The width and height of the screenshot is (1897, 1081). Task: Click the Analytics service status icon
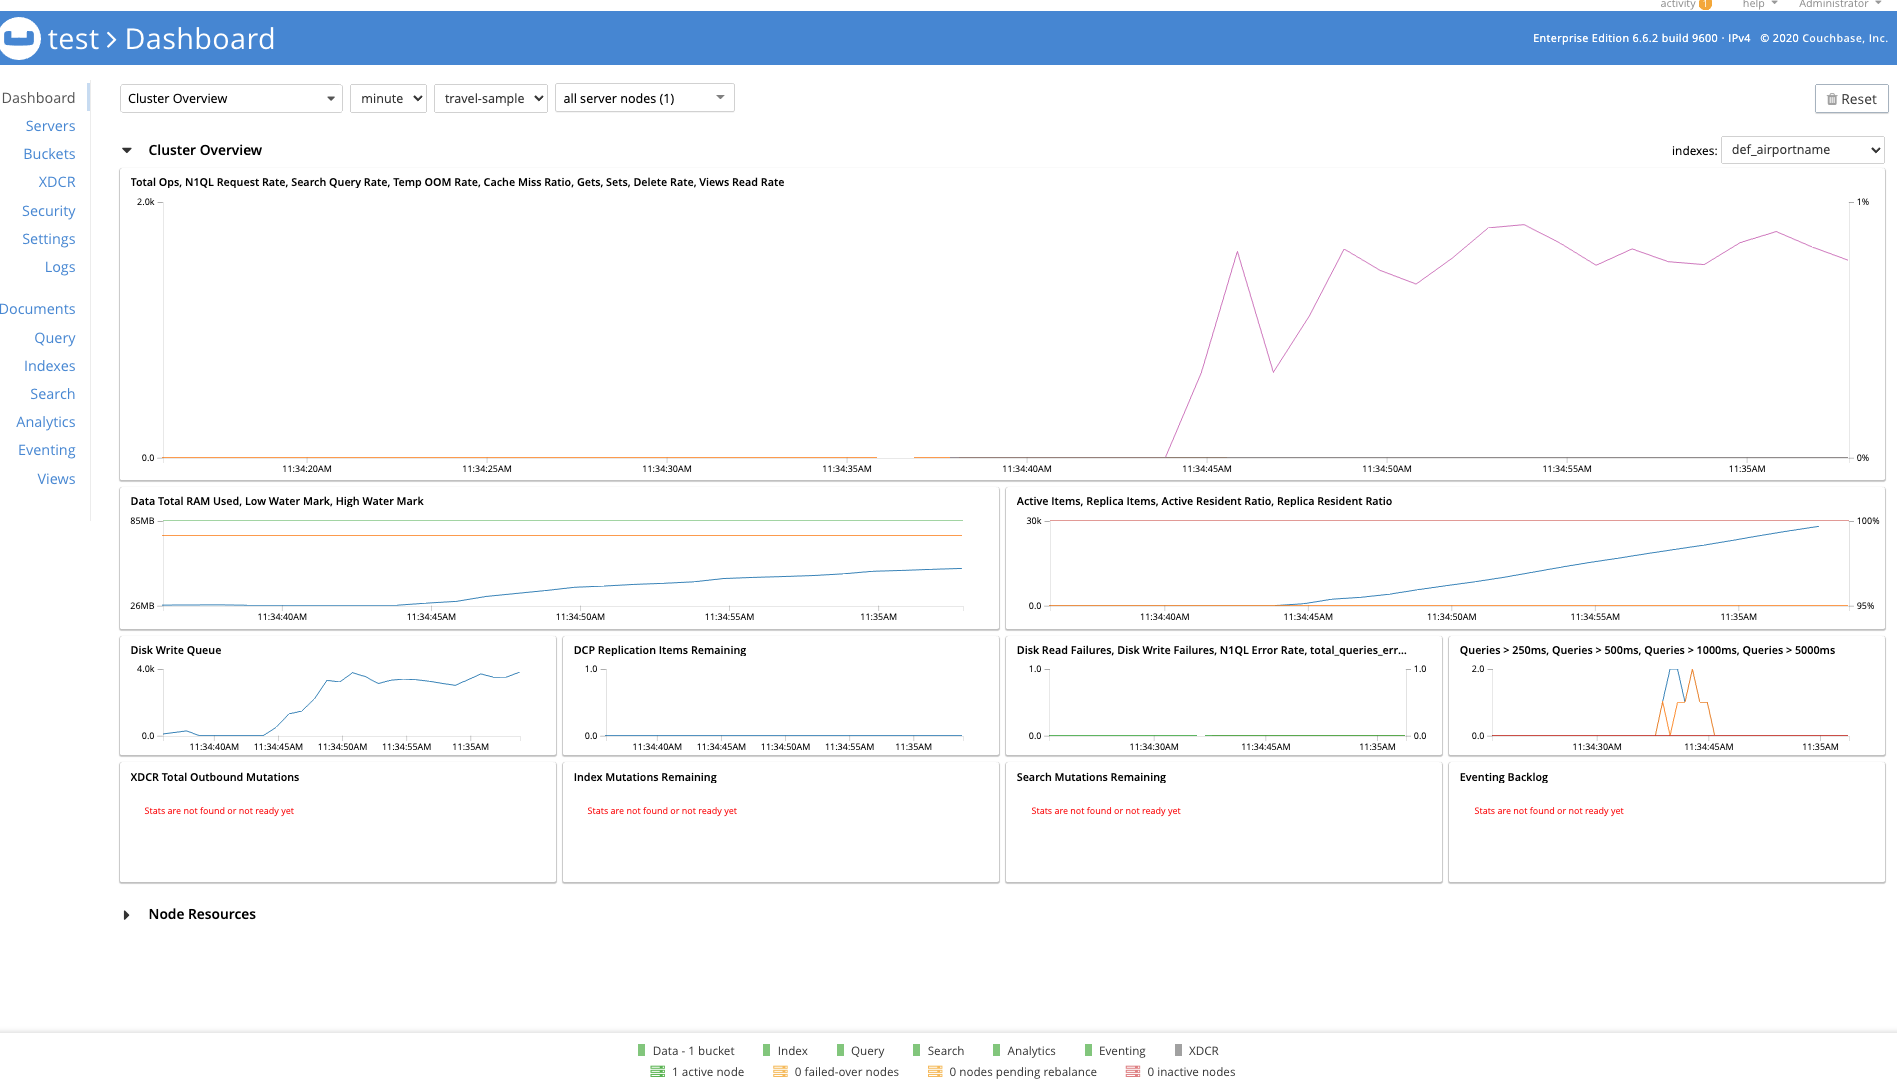996,1050
